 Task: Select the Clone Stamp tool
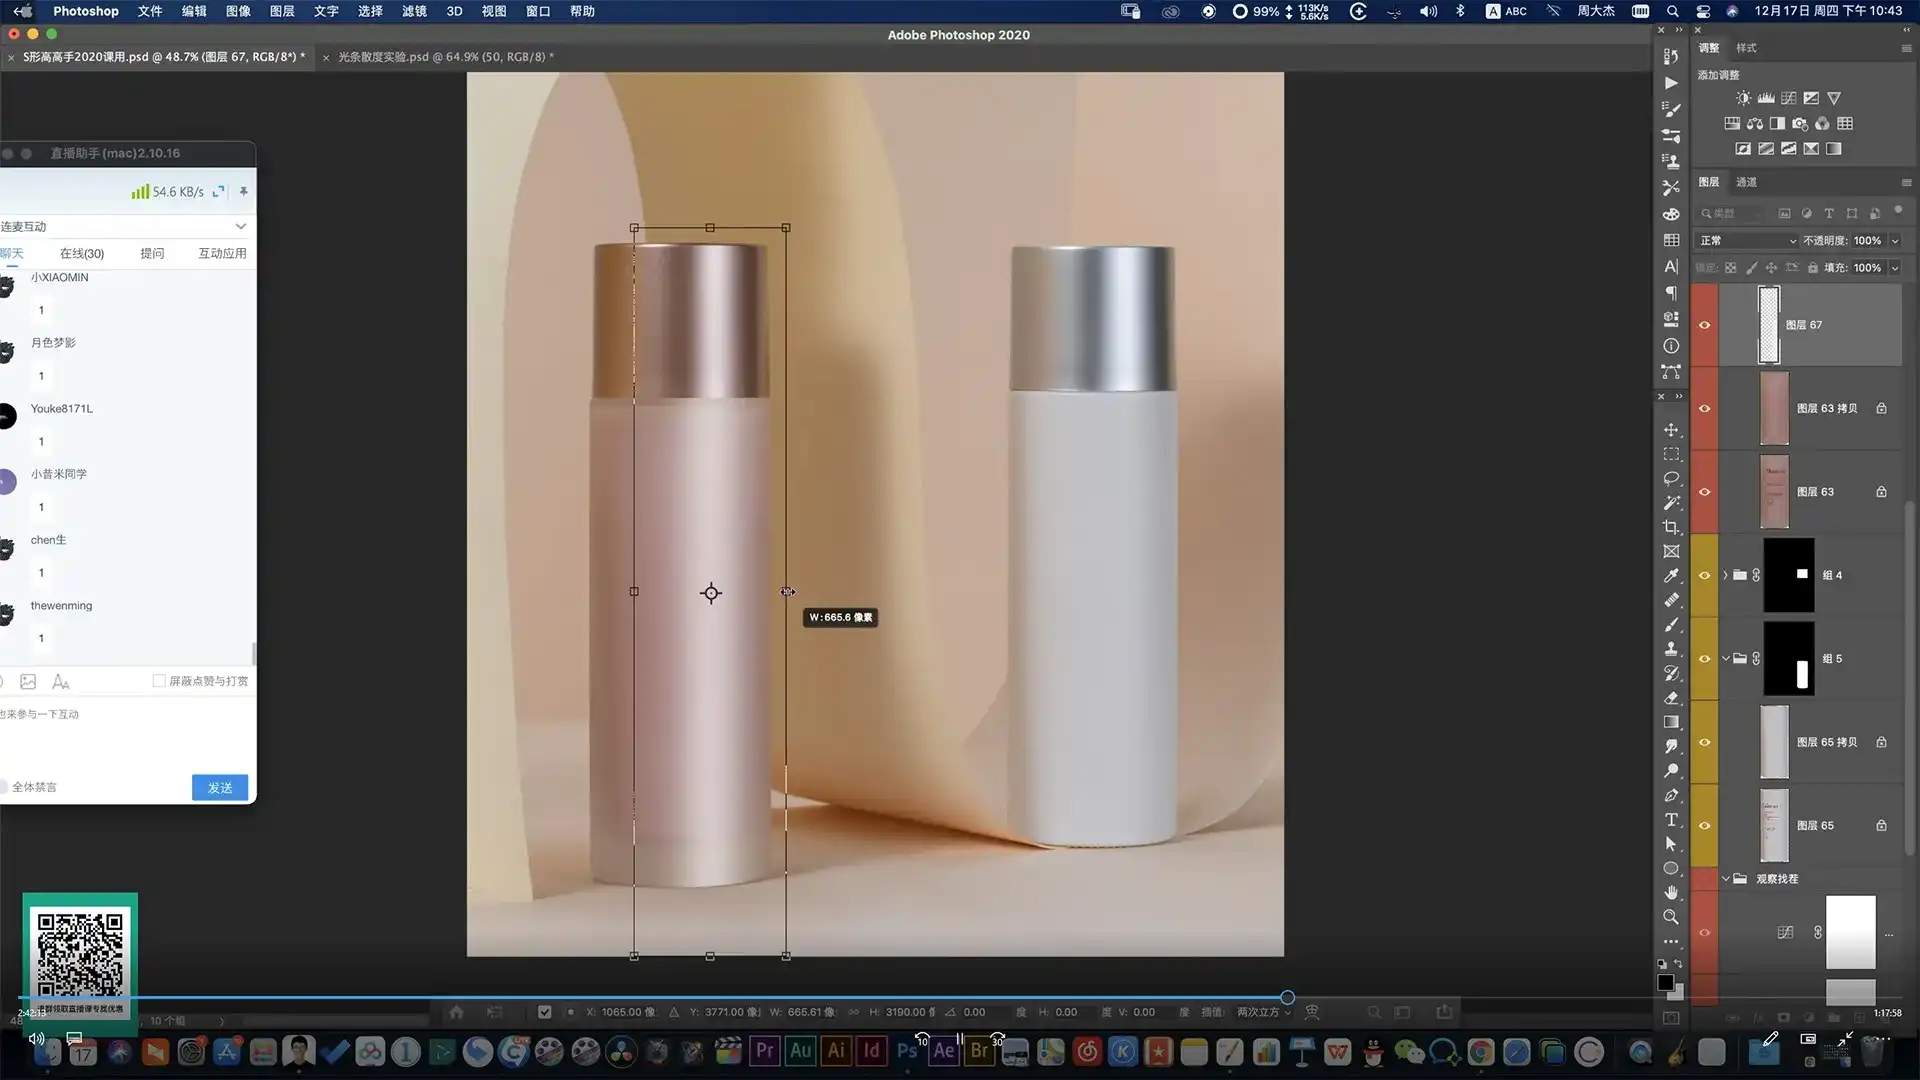(x=1671, y=649)
